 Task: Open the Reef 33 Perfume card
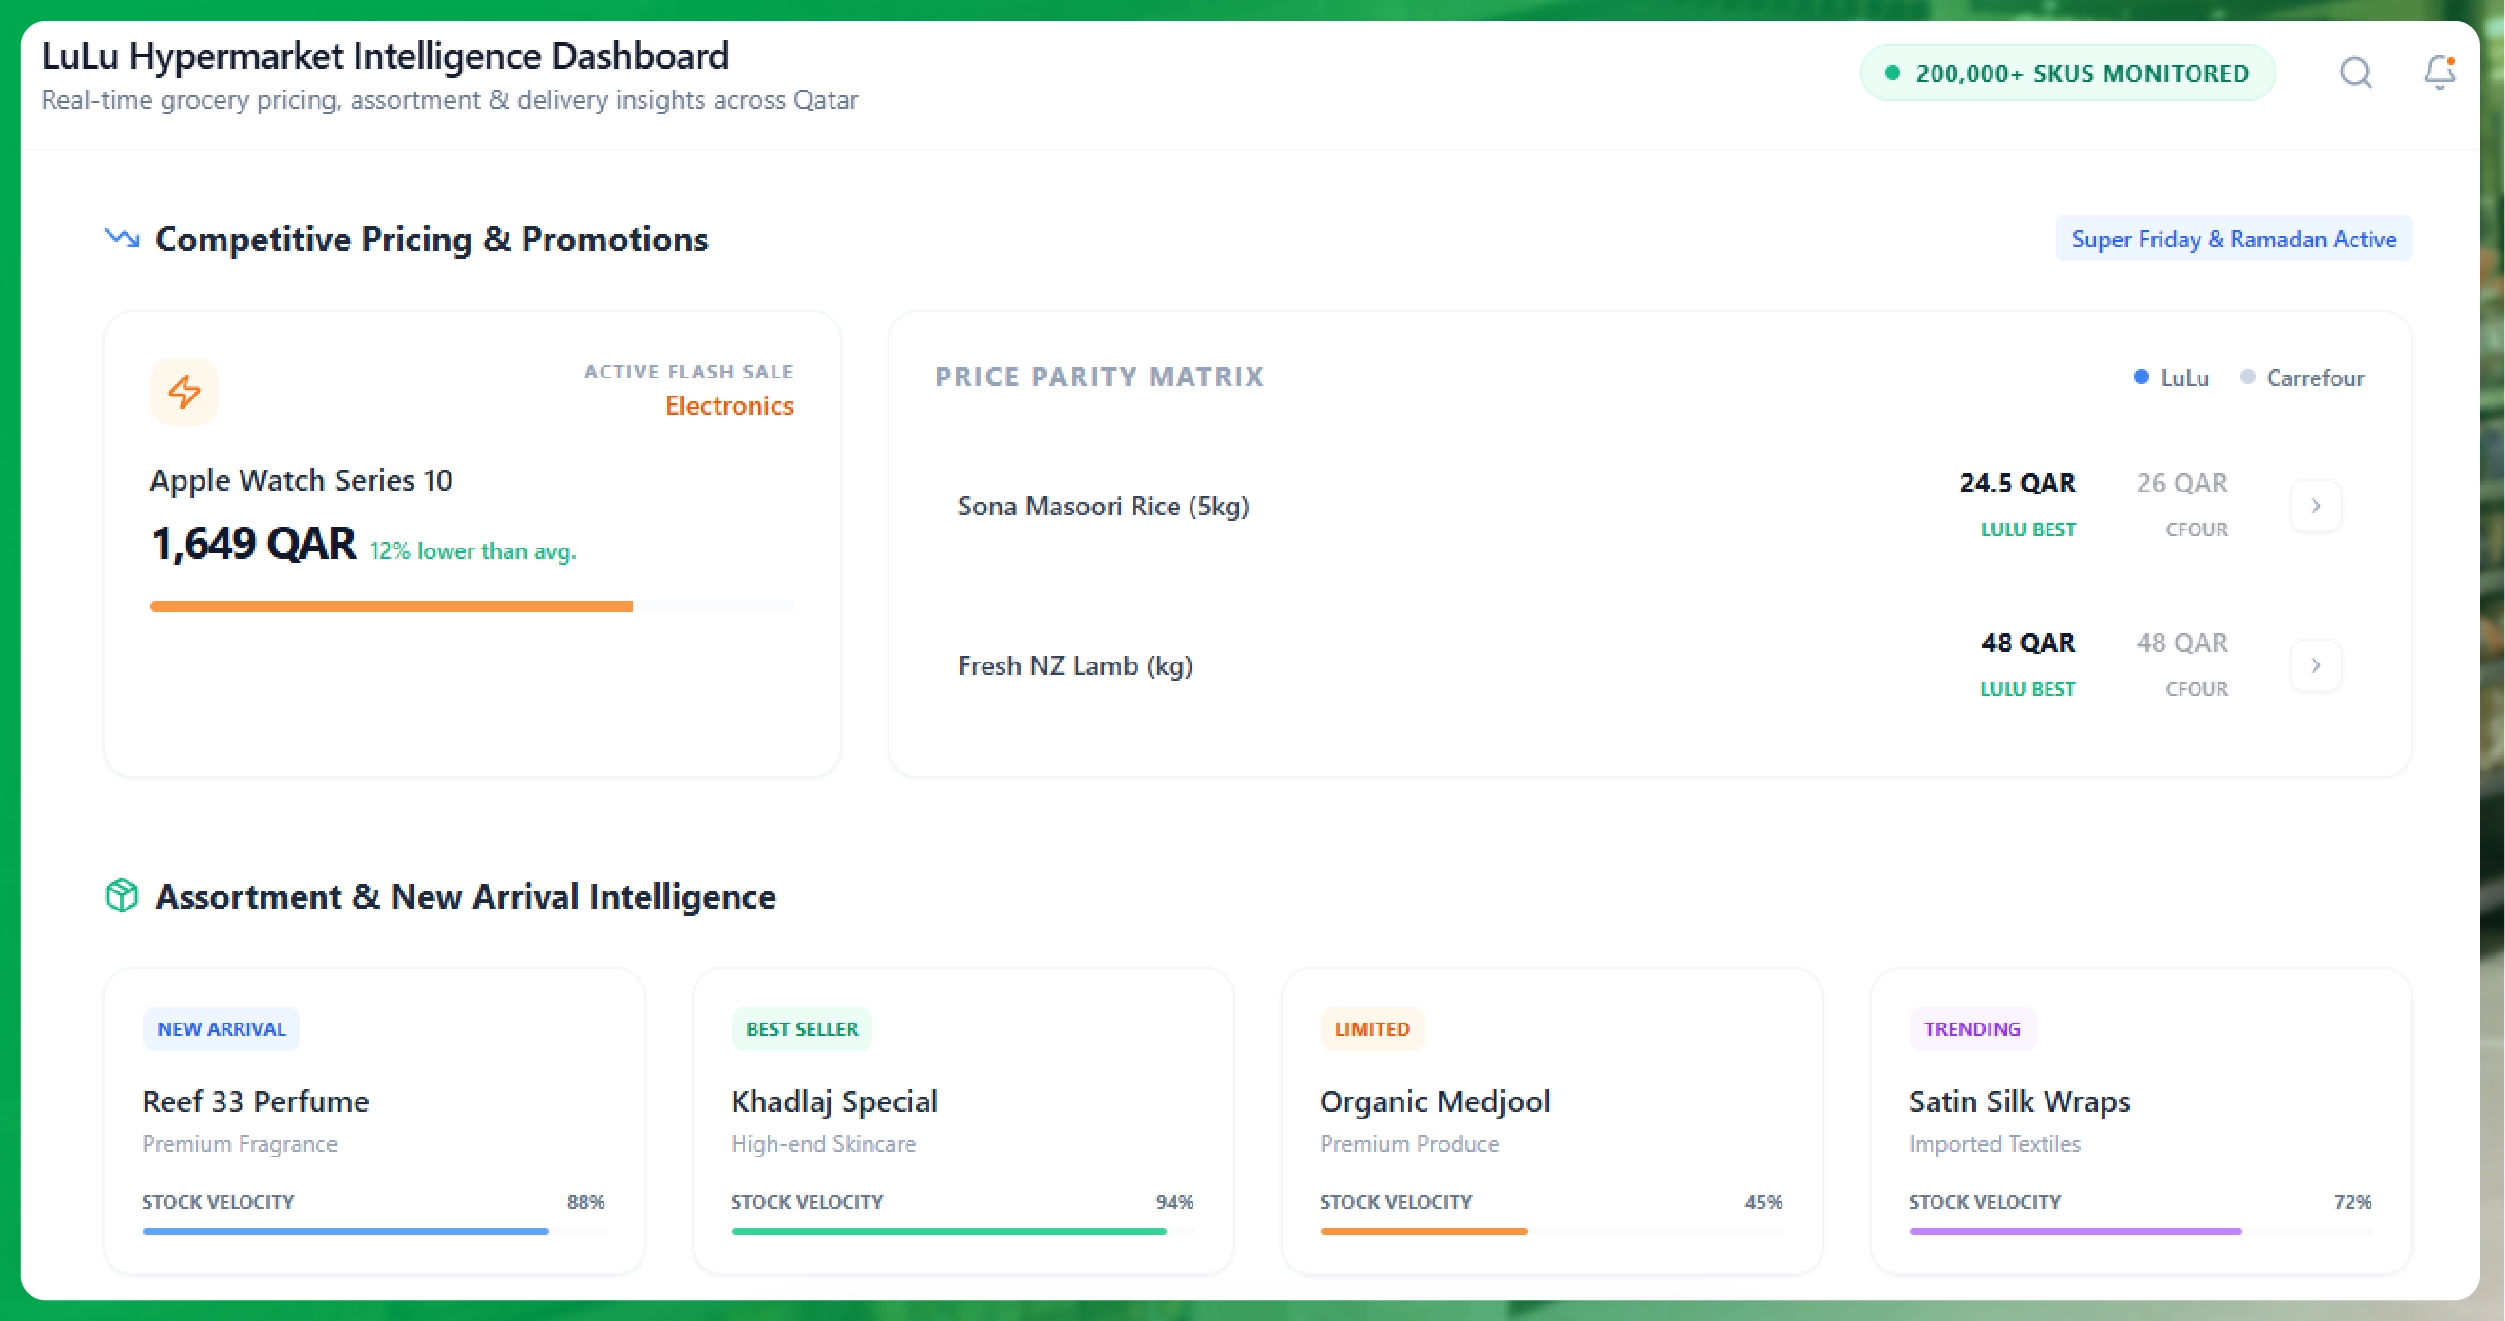coord(256,1101)
